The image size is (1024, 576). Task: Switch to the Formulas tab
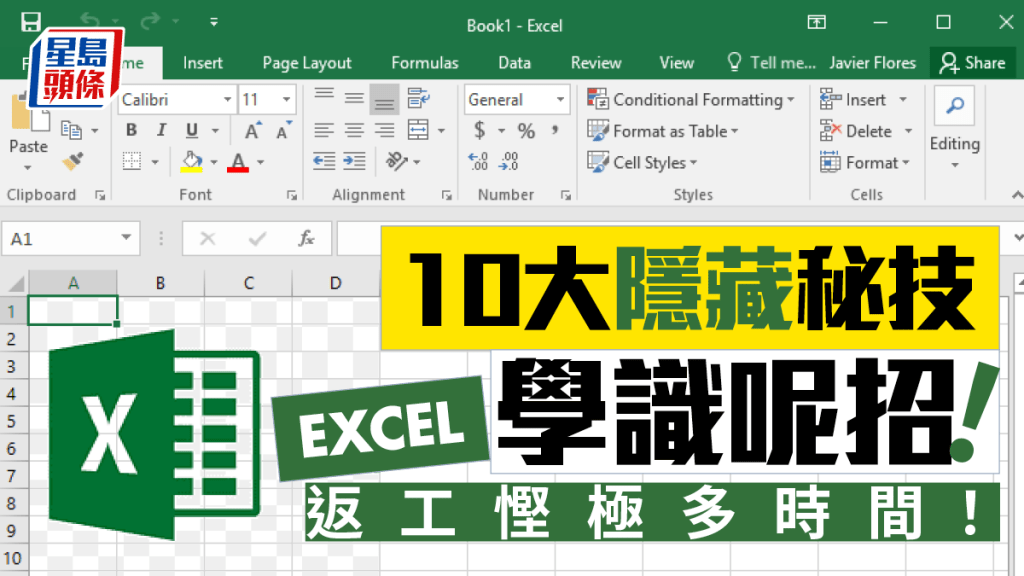[425, 63]
